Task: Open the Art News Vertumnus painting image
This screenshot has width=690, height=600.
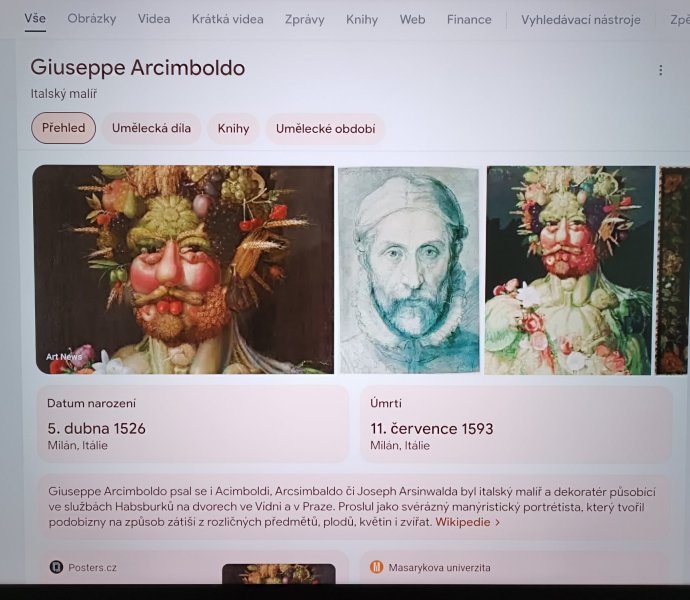Action: 183,270
